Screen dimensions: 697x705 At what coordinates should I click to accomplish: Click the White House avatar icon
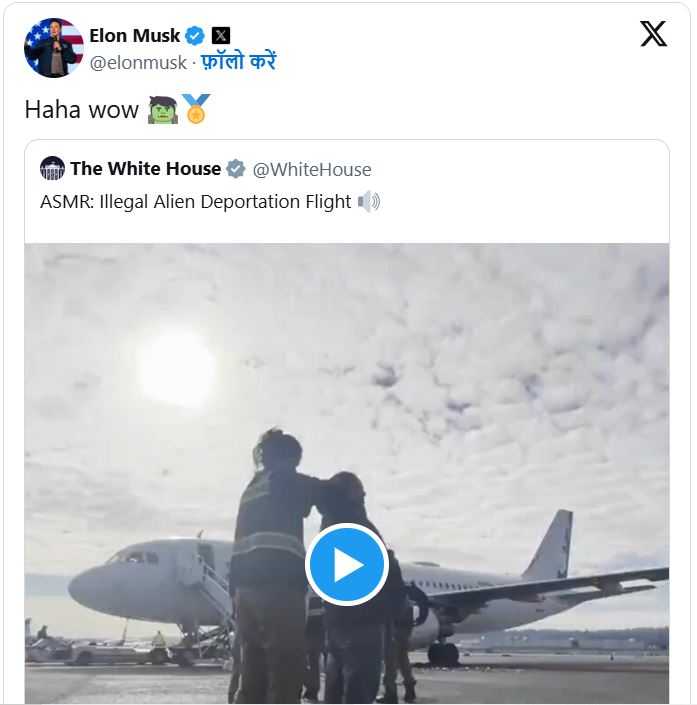[53, 169]
